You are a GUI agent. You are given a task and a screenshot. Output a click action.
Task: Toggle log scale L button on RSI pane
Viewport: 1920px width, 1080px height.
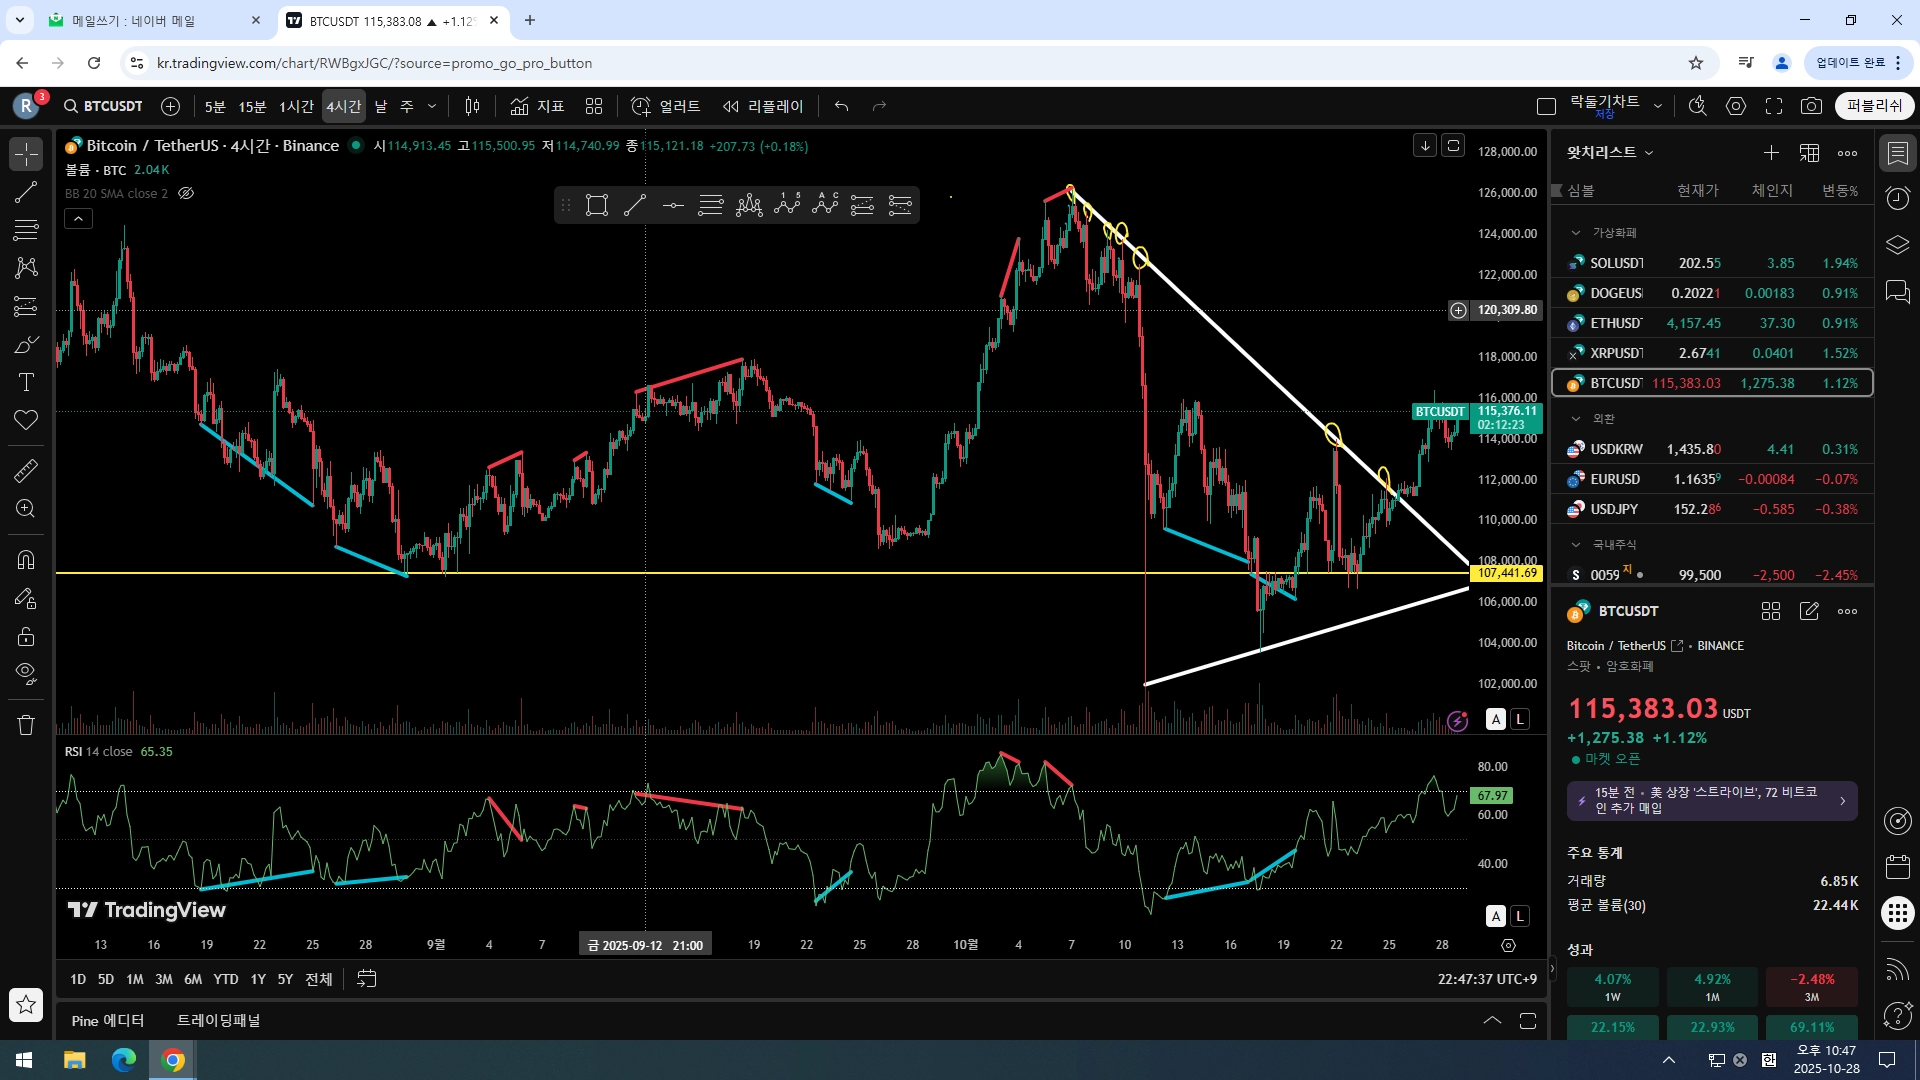1519,915
